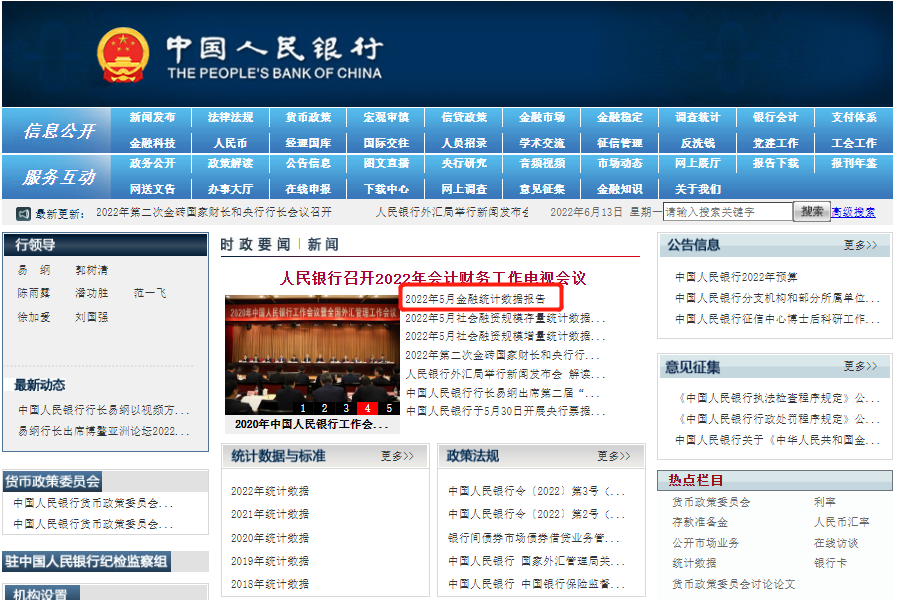The width and height of the screenshot is (897, 600).
Task: Select slide 3 in image carousel
Action: (x=346, y=408)
